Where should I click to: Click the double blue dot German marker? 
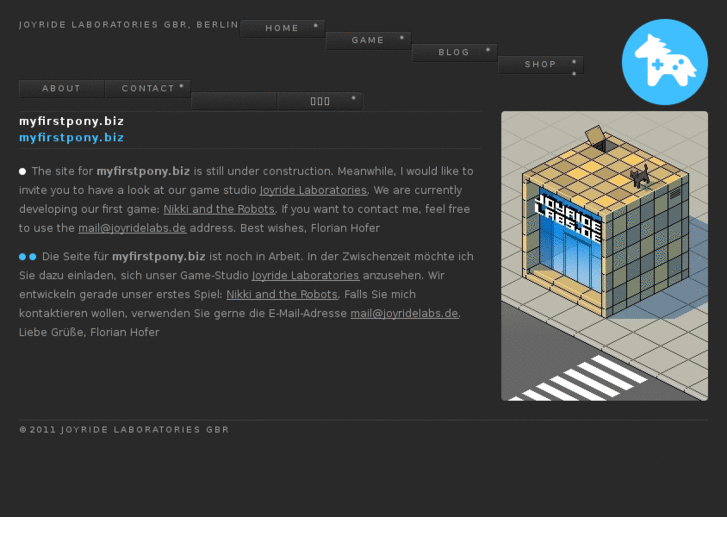tap(27, 256)
